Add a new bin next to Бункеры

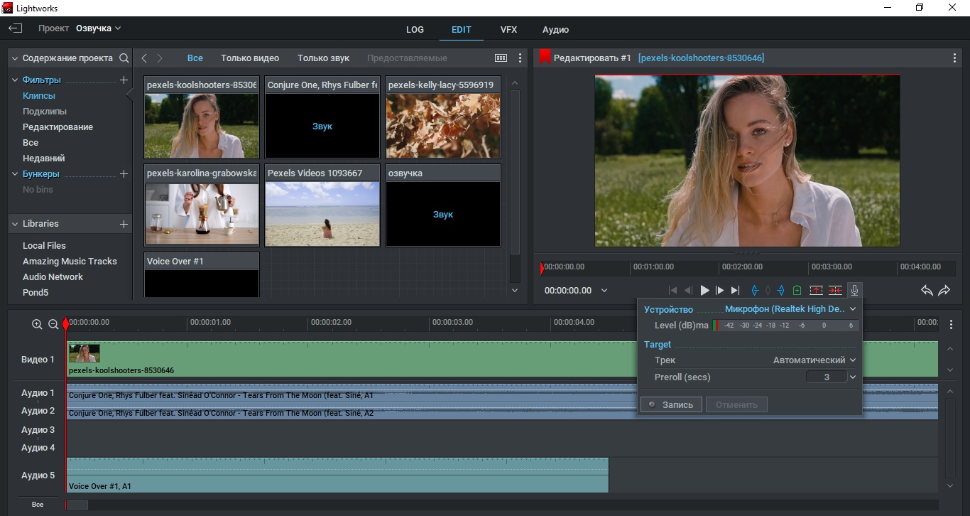point(124,174)
